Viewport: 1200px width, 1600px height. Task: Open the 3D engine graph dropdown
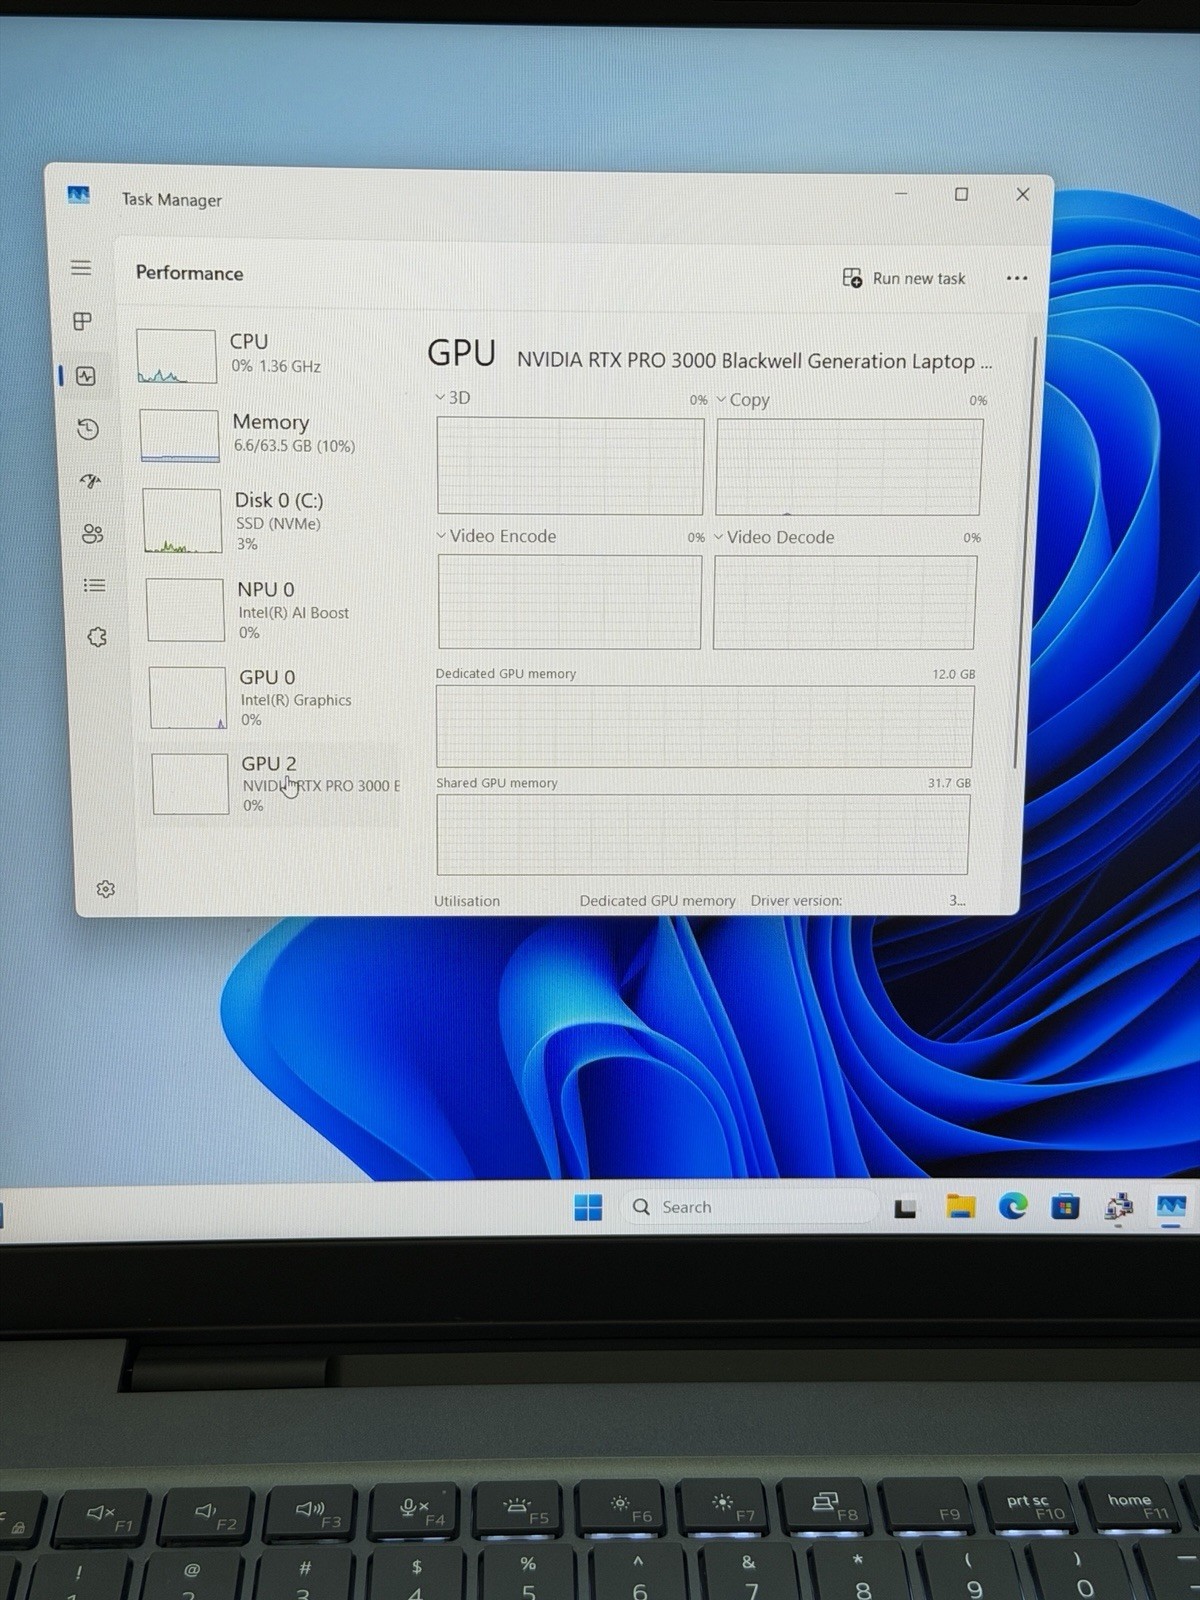[441, 397]
